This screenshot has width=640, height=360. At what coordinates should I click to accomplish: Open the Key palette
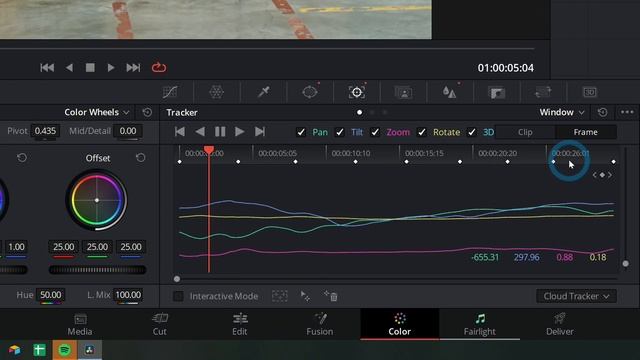tap(497, 92)
